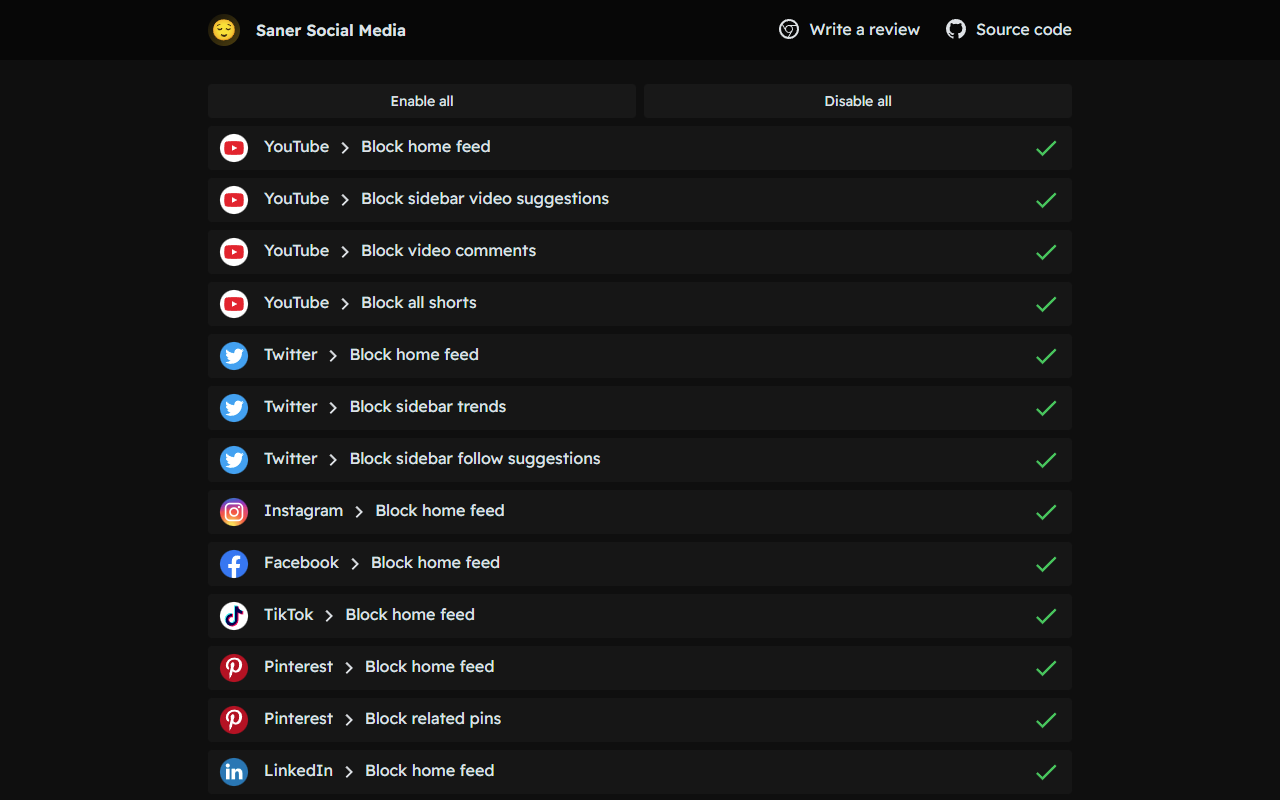Viewport: 1280px width, 800px height.
Task: Toggle checkmark for LinkedIn Block home feed
Action: 1046,772
